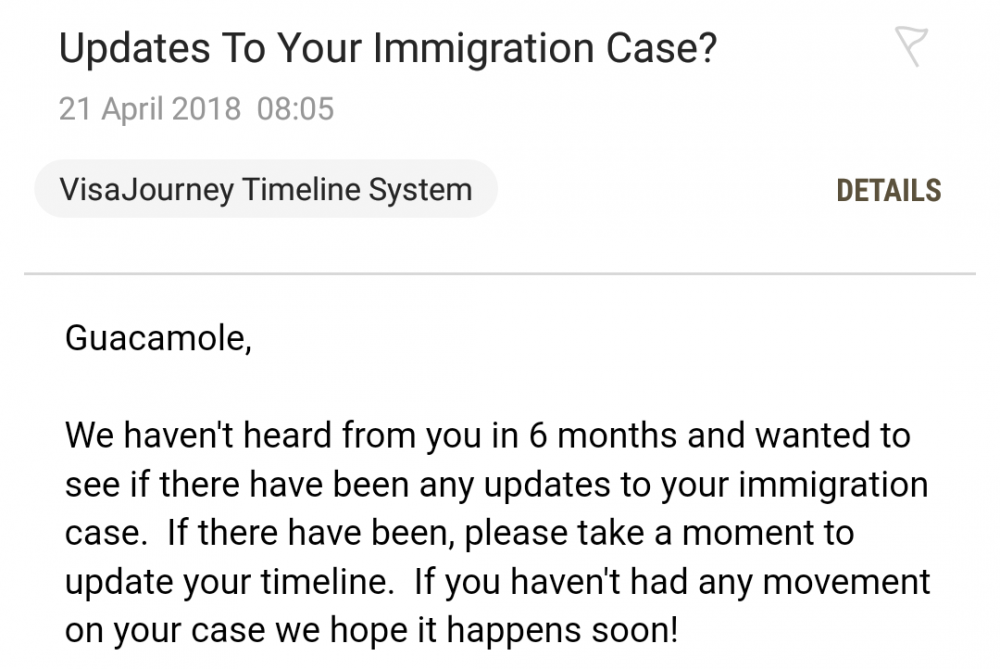Click the word 'System' in the sender chip
The height and width of the screenshot is (669, 1000).
pyautogui.click(x=420, y=191)
